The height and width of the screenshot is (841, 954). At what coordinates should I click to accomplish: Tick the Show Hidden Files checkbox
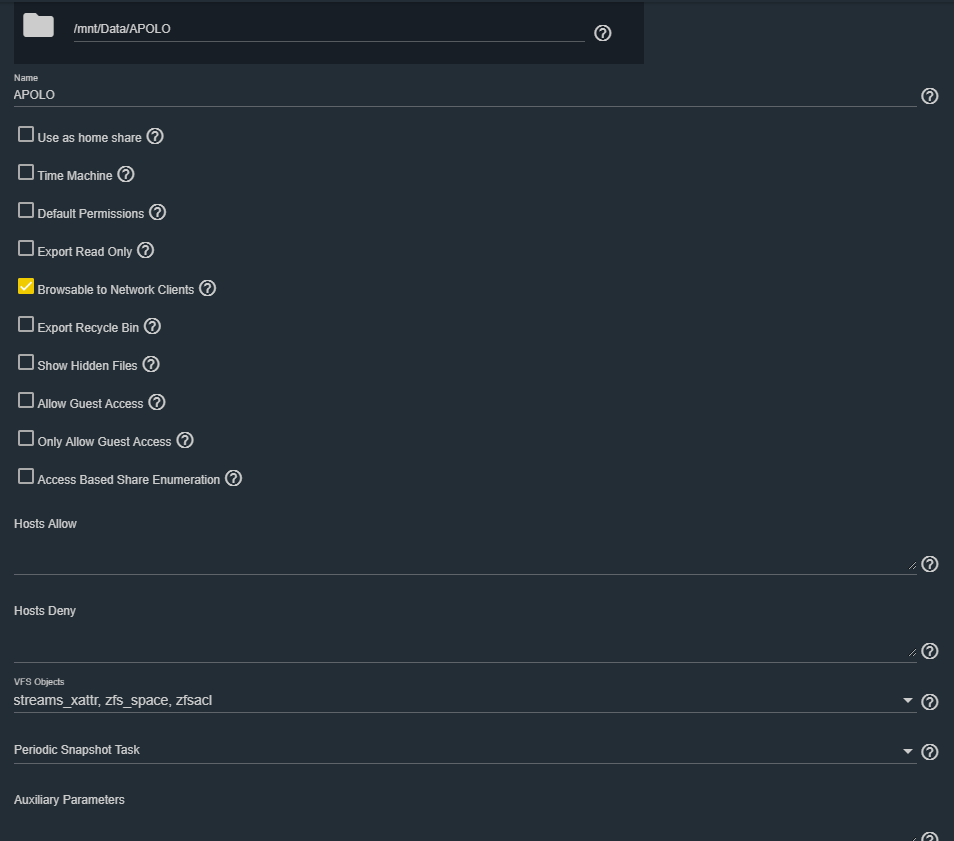coord(26,363)
